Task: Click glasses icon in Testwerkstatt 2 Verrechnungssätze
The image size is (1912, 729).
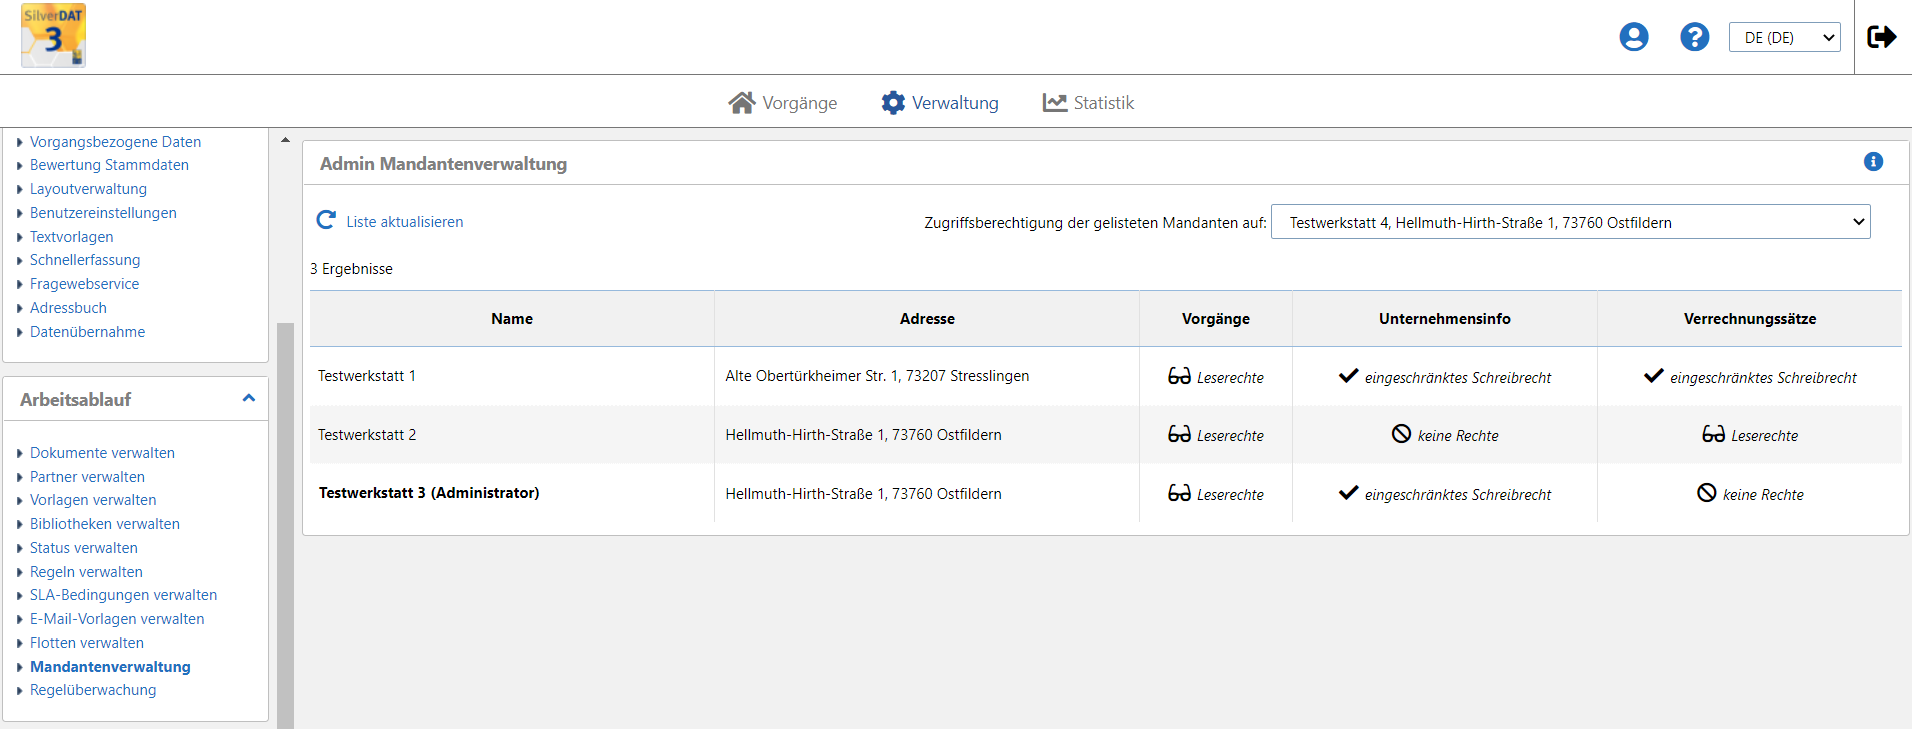Action: coord(1713,434)
